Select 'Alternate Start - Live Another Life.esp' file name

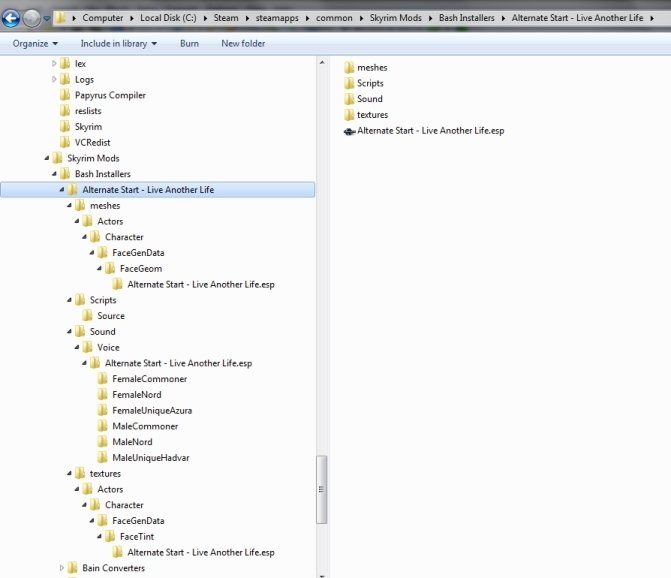431,131
